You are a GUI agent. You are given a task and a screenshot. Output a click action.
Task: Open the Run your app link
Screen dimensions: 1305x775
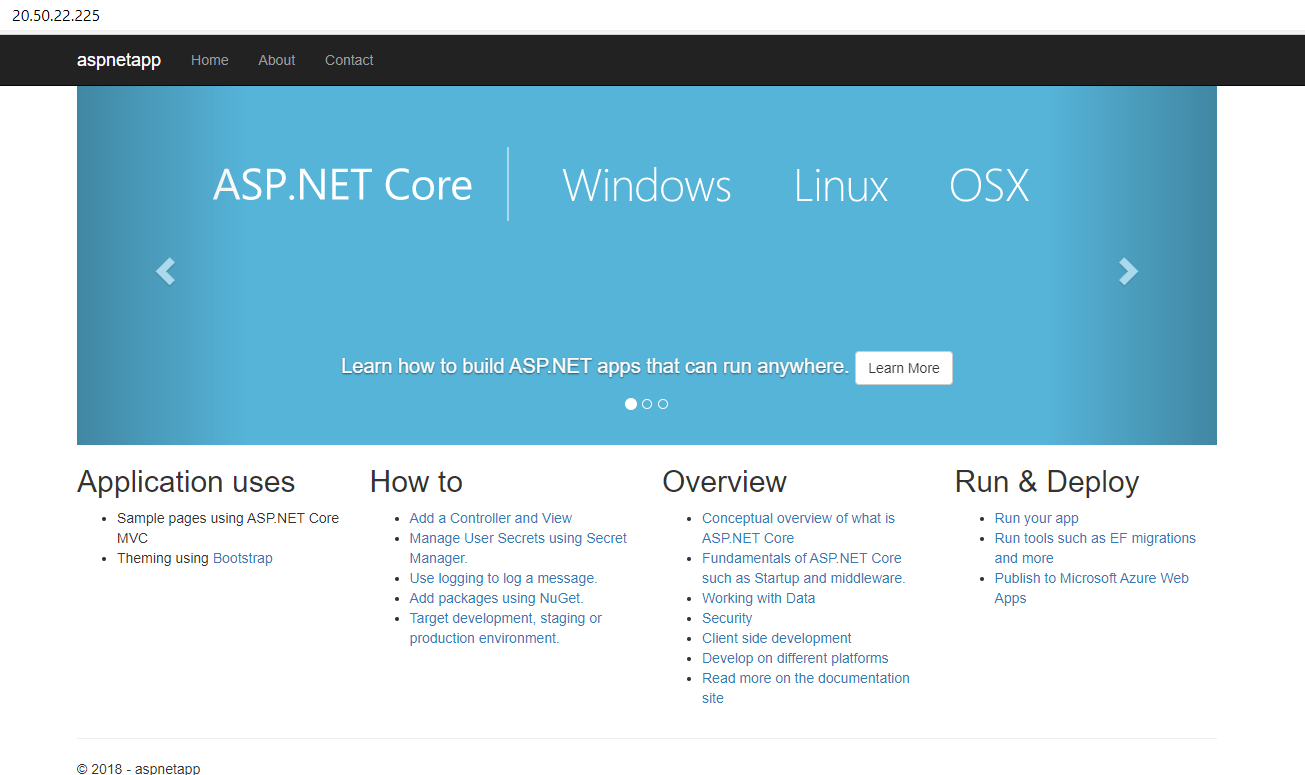pos(1037,518)
